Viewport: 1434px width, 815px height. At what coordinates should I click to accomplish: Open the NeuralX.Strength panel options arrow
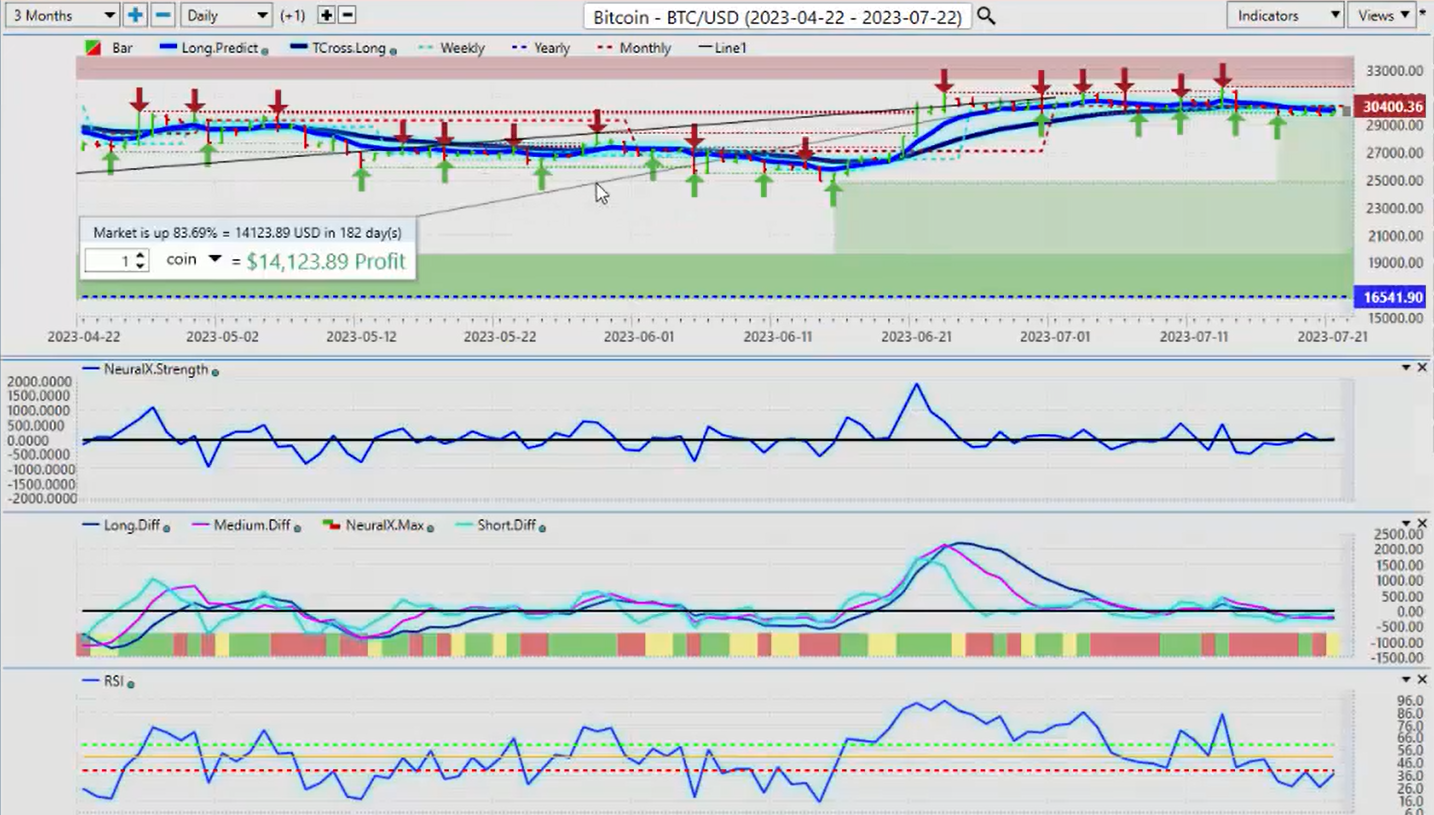[1406, 368]
